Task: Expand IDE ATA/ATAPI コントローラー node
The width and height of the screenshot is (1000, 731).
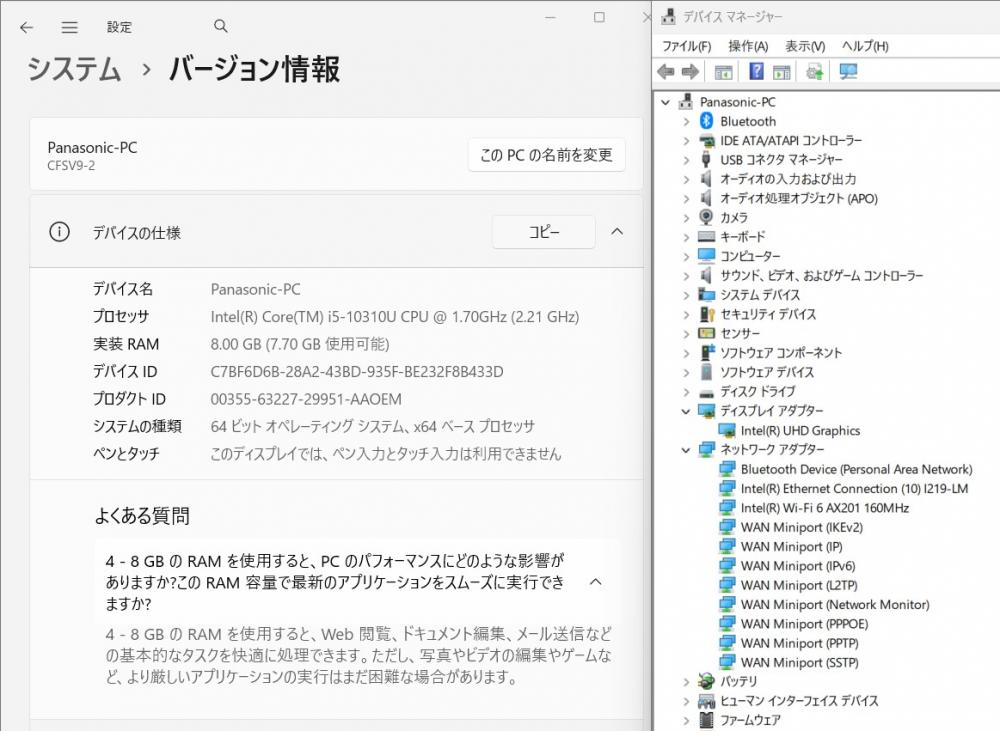Action: coord(686,140)
